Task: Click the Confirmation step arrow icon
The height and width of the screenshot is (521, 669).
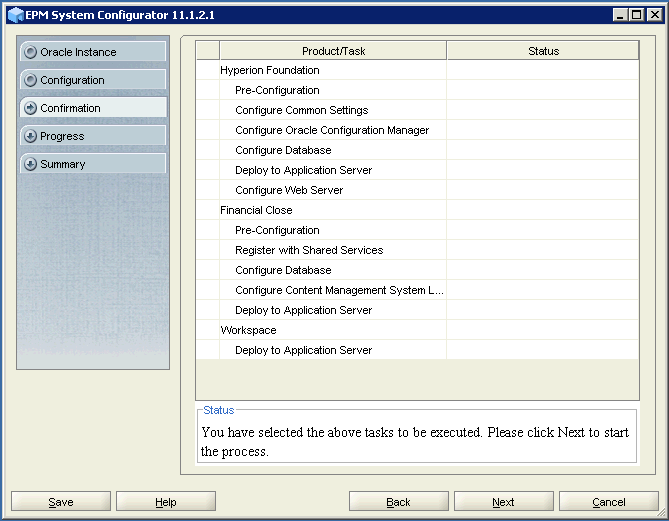Action: pos(30,108)
